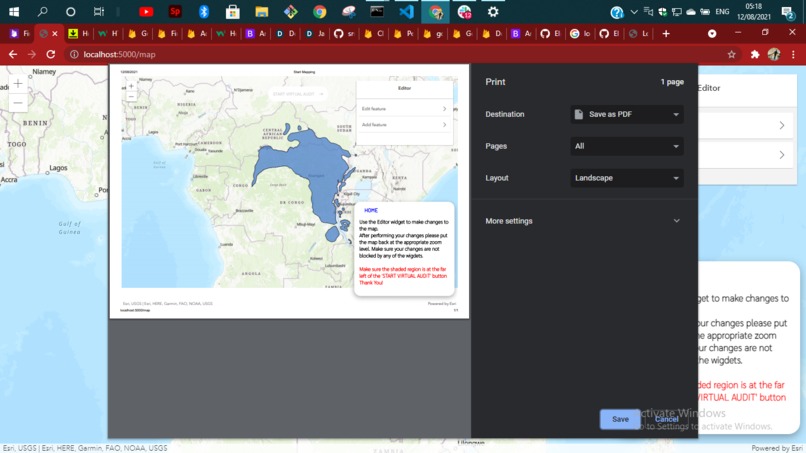
Task: Switch to the GitHub 'sr' tab
Action: pyautogui.click(x=344, y=33)
